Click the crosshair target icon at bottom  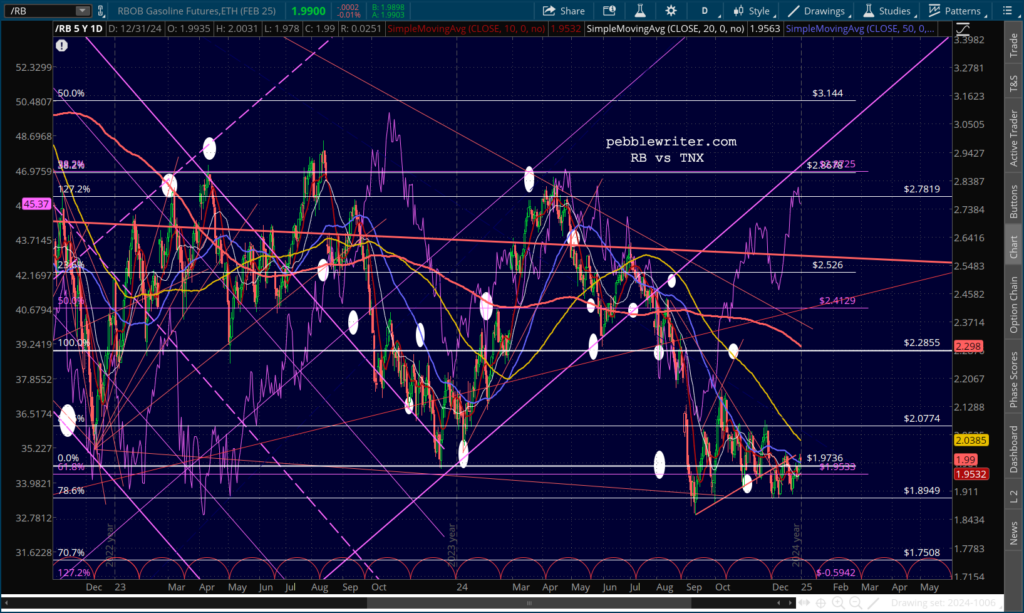[x=820, y=603]
